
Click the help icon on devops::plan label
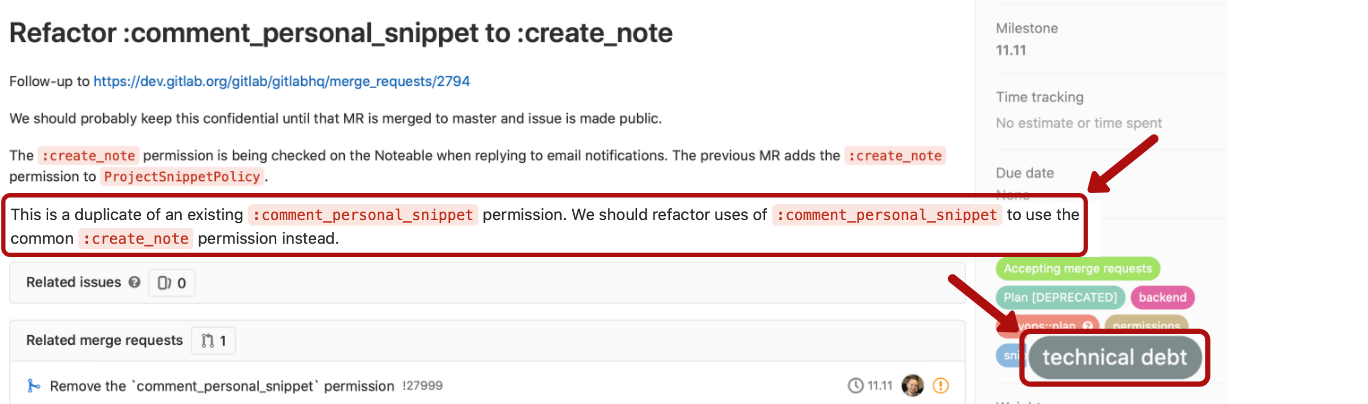[1087, 325]
